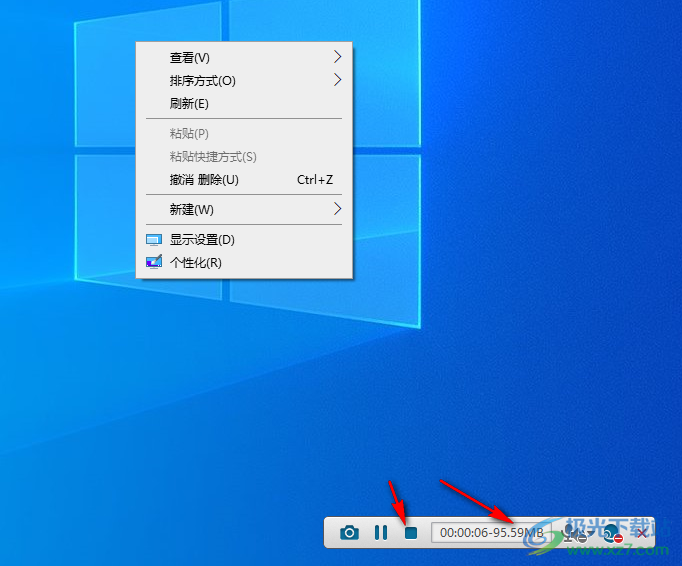The width and height of the screenshot is (682, 566).
Task: Close the recording toolbar with the red X
Action: point(642,534)
